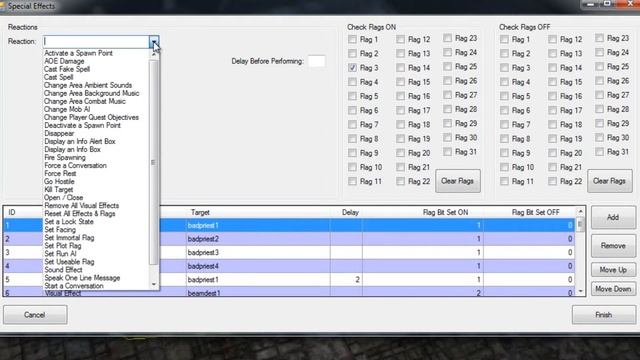The image size is (640, 360).
Task: Uncheck Flag 3 under Check Flags ON
Action: click(x=352, y=68)
